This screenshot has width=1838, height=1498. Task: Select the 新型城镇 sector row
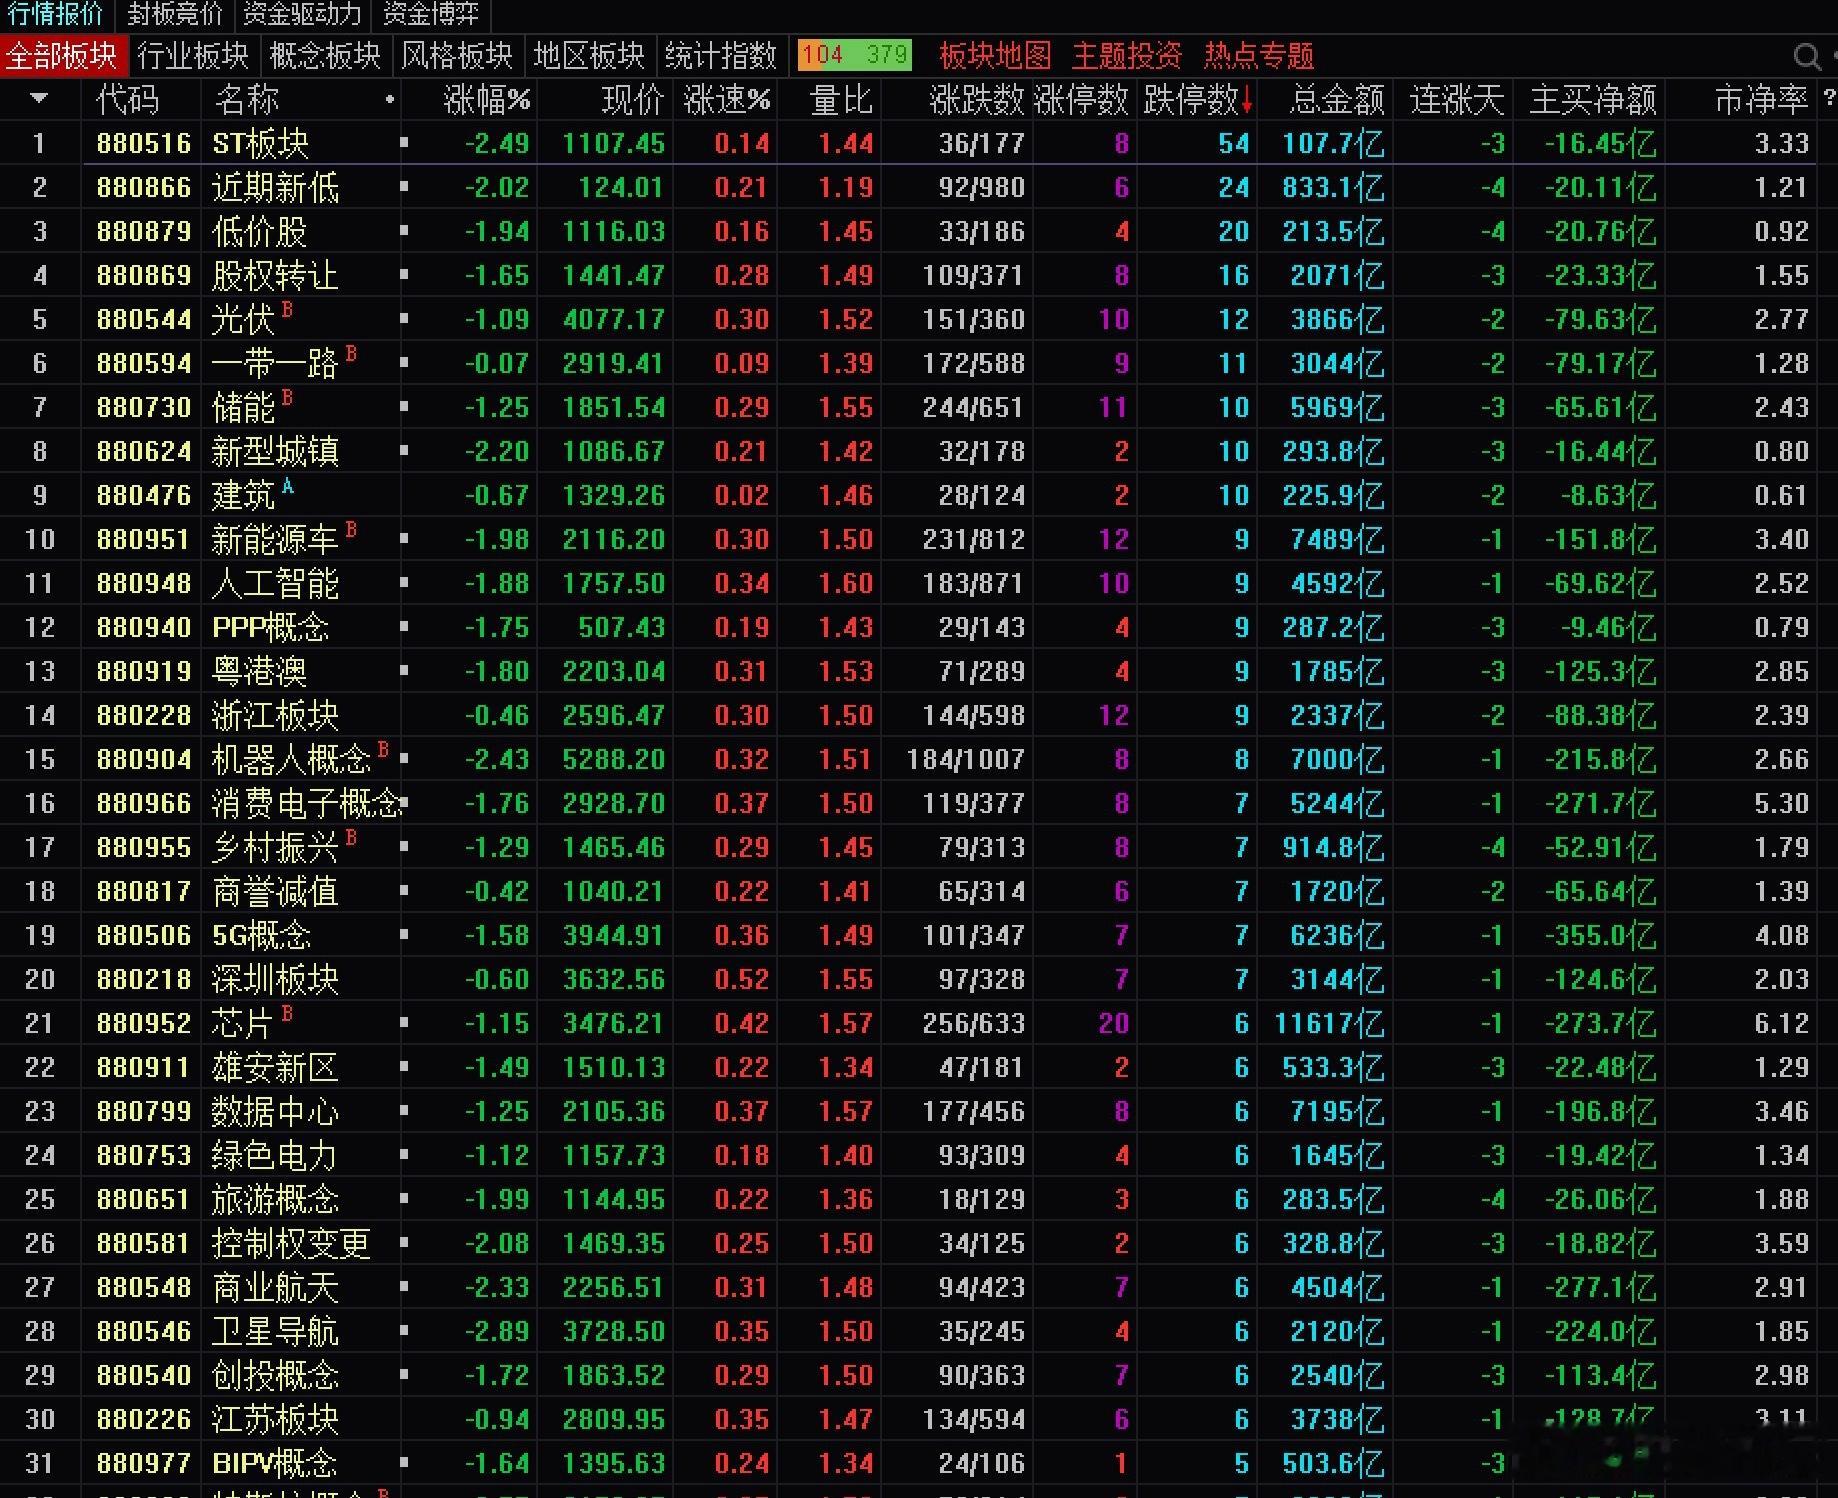[919, 451]
